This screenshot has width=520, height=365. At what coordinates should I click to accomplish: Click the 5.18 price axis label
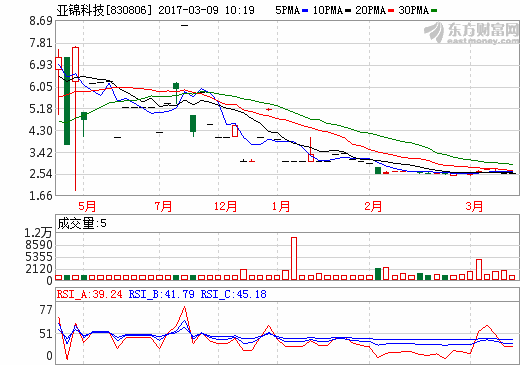click(x=41, y=109)
